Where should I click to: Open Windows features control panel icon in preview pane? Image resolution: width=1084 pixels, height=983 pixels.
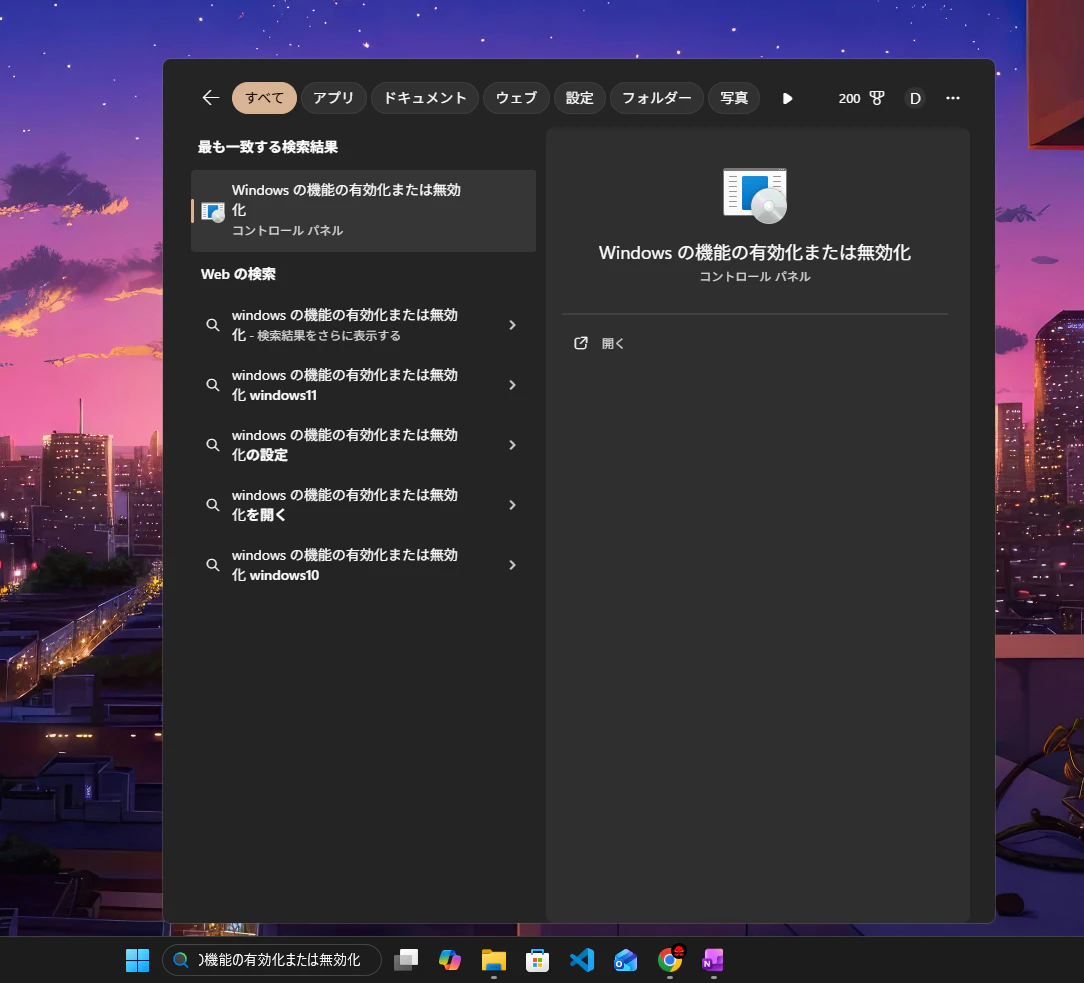click(755, 195)
